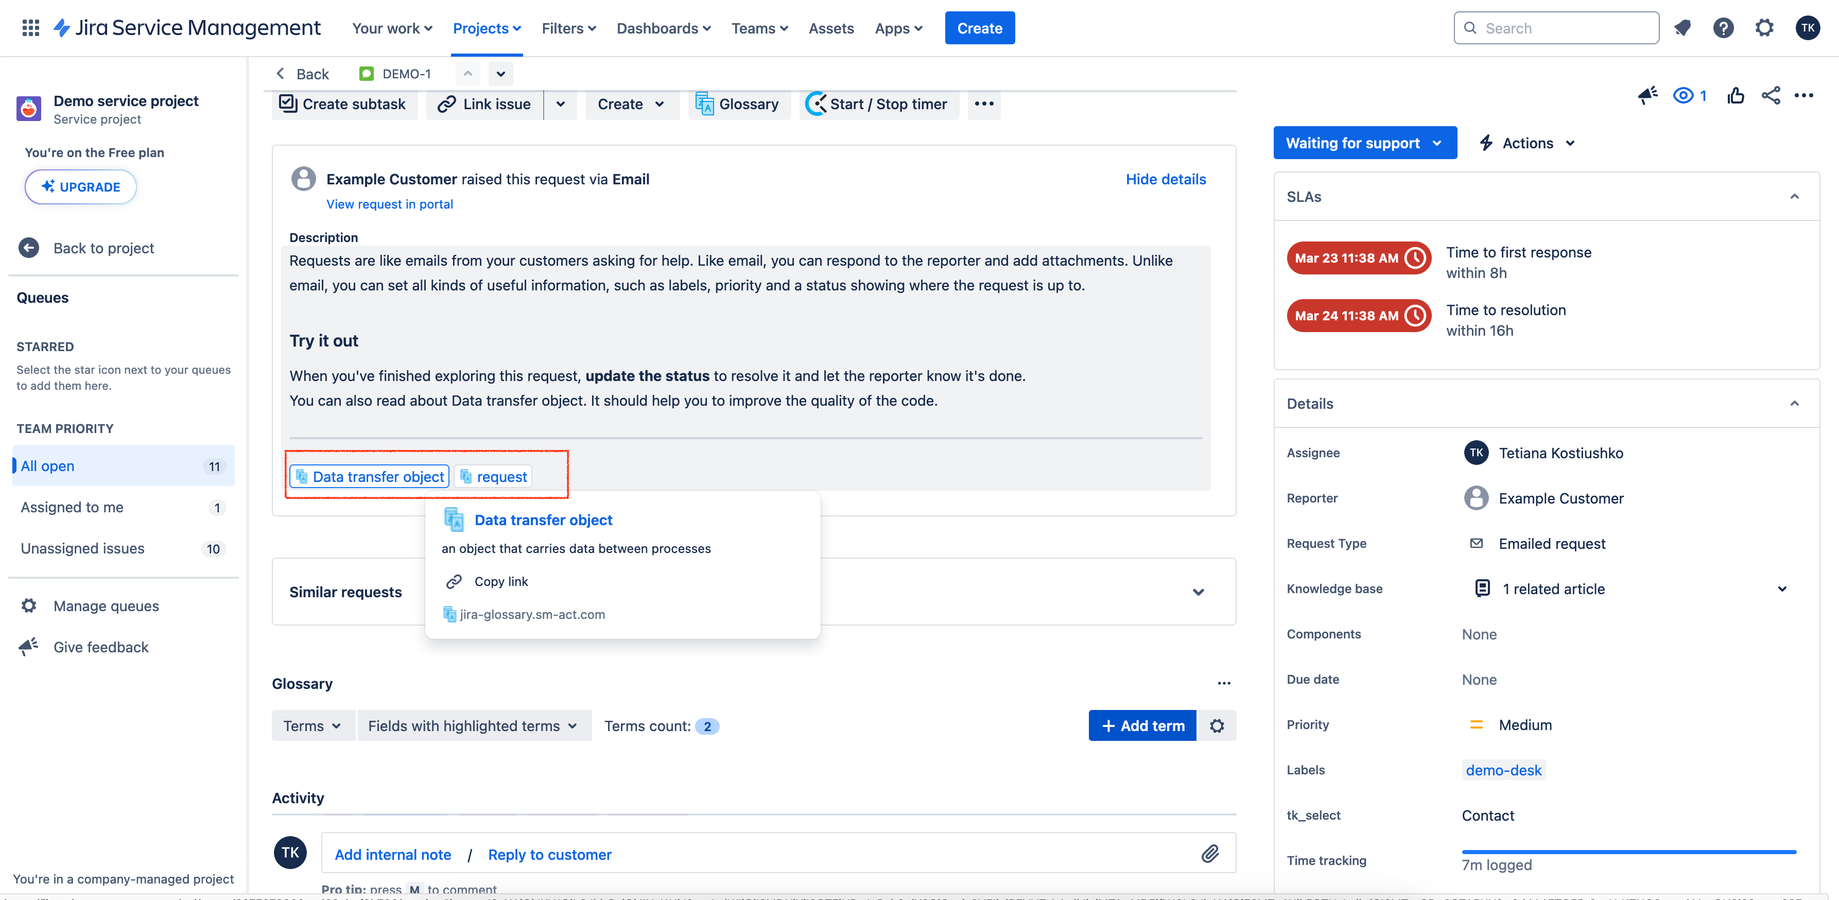Expand the Similar requests section
This screenshot has height=900, width=1839.
coord(1198,592)
